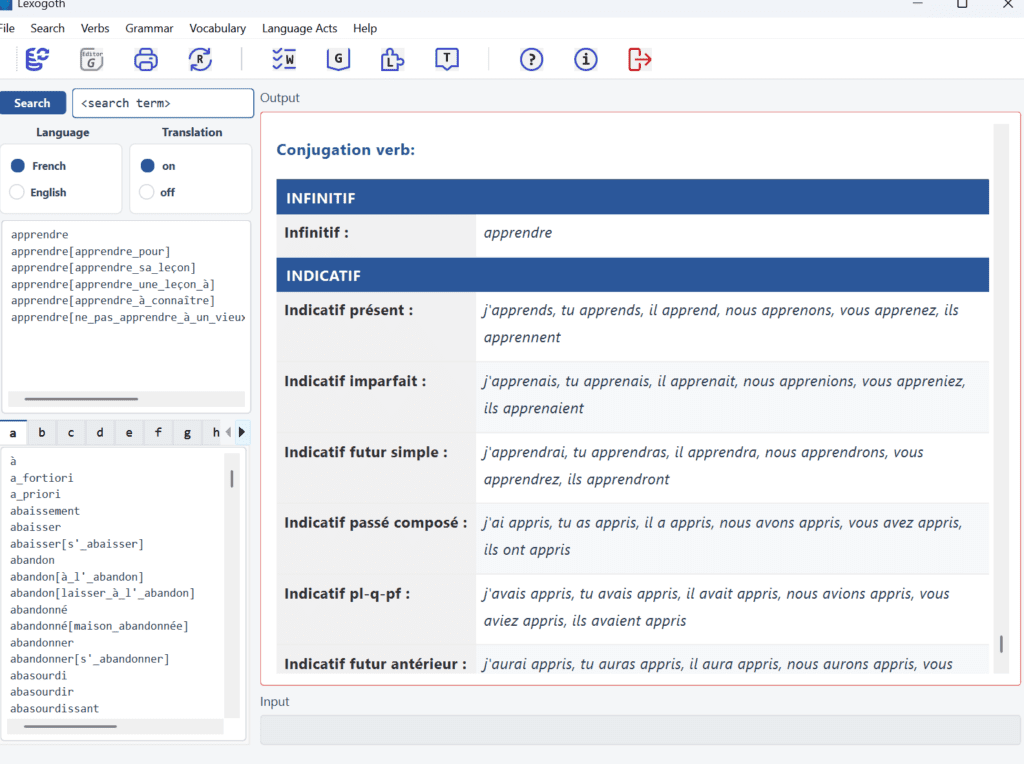The height and width of the screenshot is (764, 1024).
Task: Select 'abandon' in word list
Action: click(x=32, y=560)
